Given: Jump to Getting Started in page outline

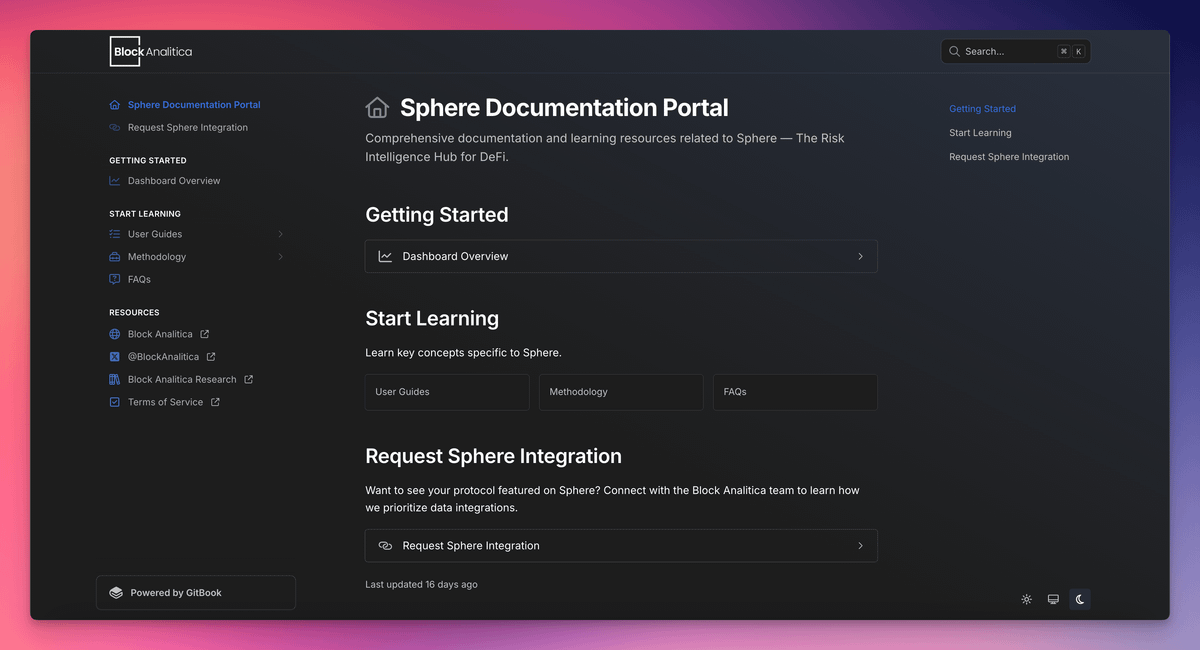Looking at the screenshot, I should (x=982, y=109).
